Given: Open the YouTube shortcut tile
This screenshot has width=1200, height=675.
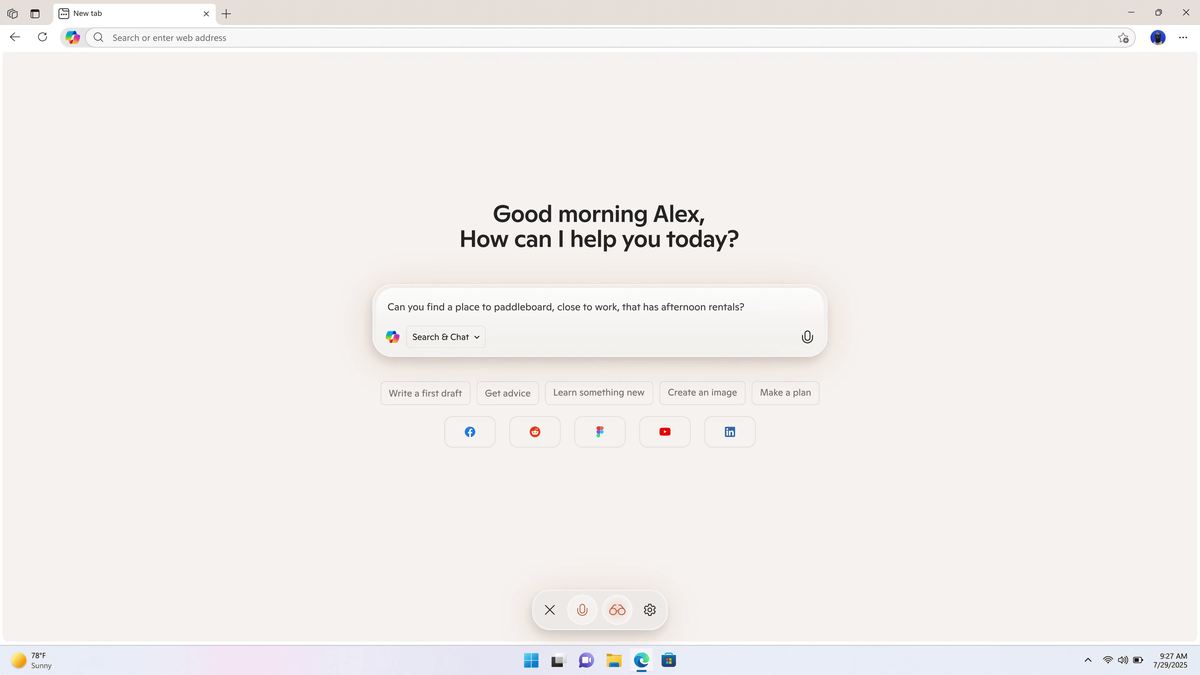Looking at the screenshot, I should click(x=665, y=432).
